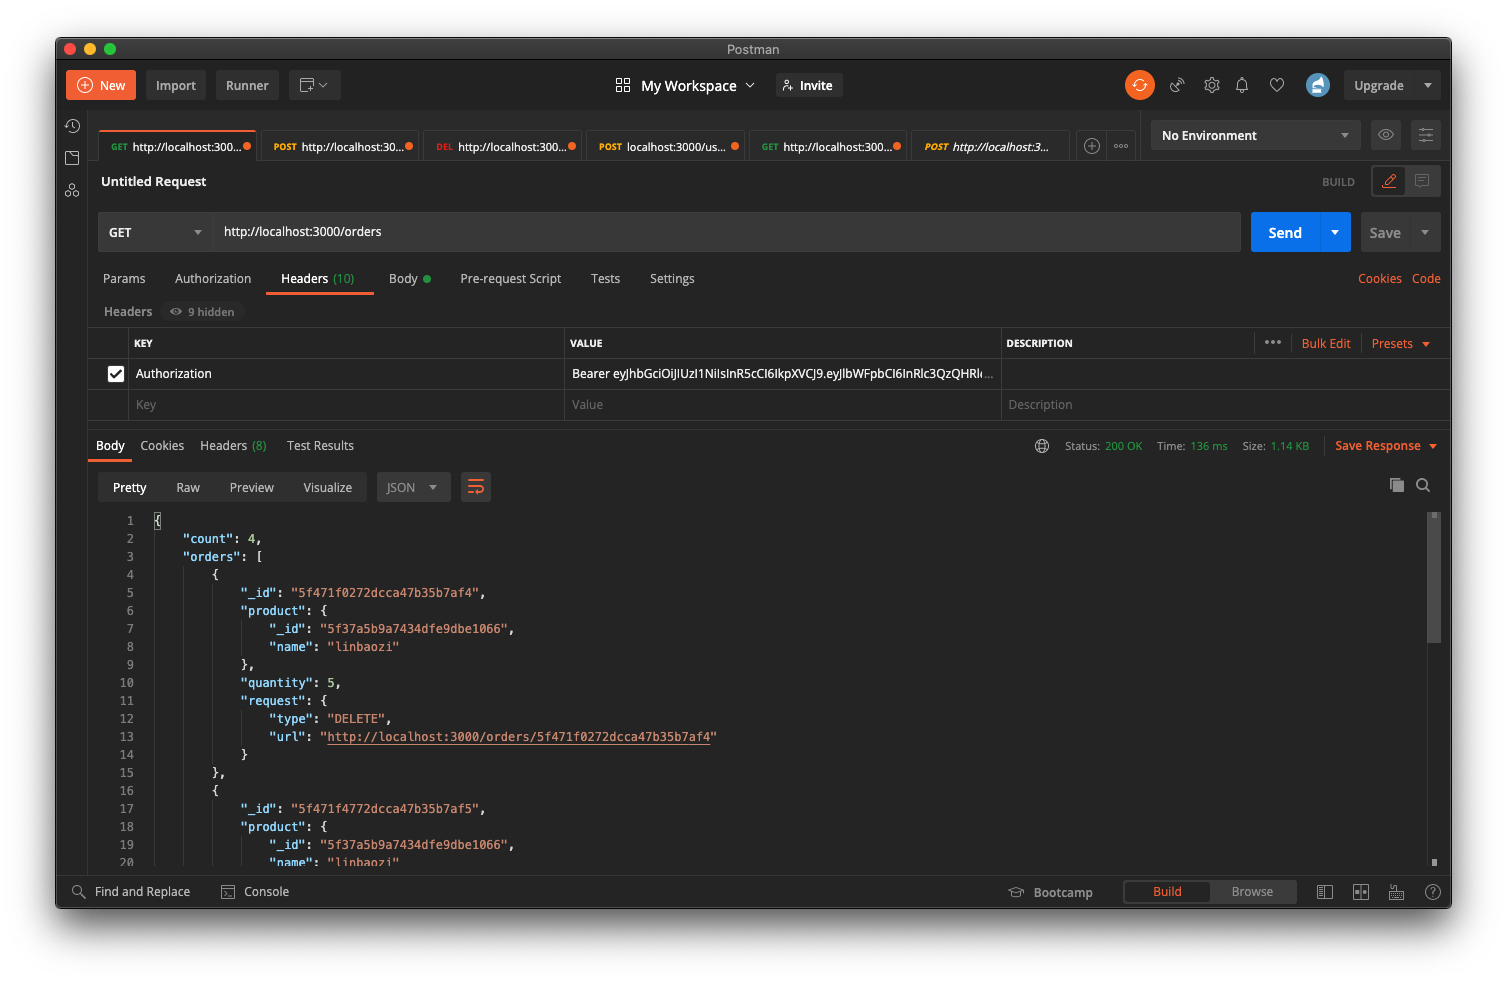The height and width of the screenshot is (982, 1507).
Task: Open the tab options three-dots icon
Action: click(x=1121, y=146)
